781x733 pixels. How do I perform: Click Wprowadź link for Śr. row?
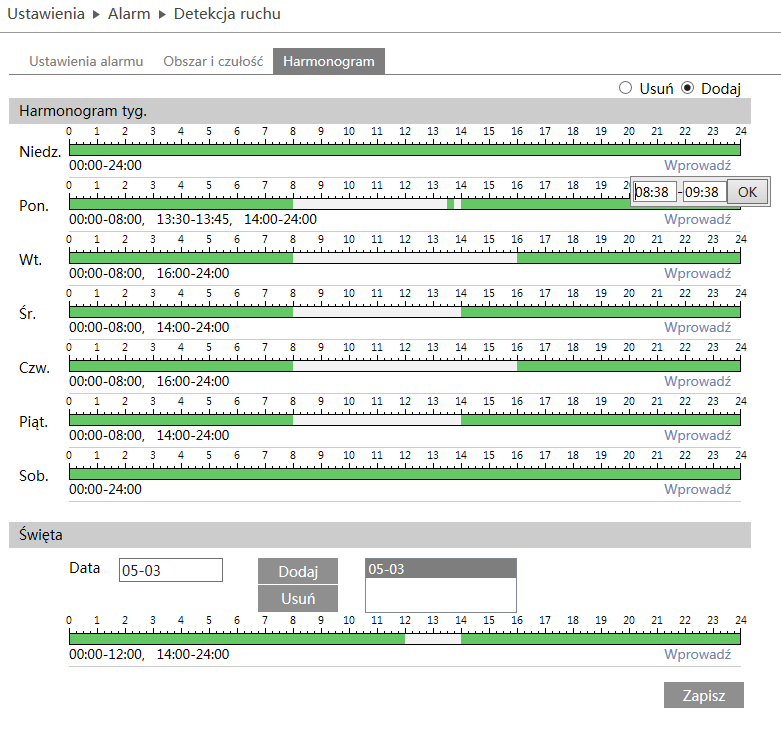click(697, 327)
